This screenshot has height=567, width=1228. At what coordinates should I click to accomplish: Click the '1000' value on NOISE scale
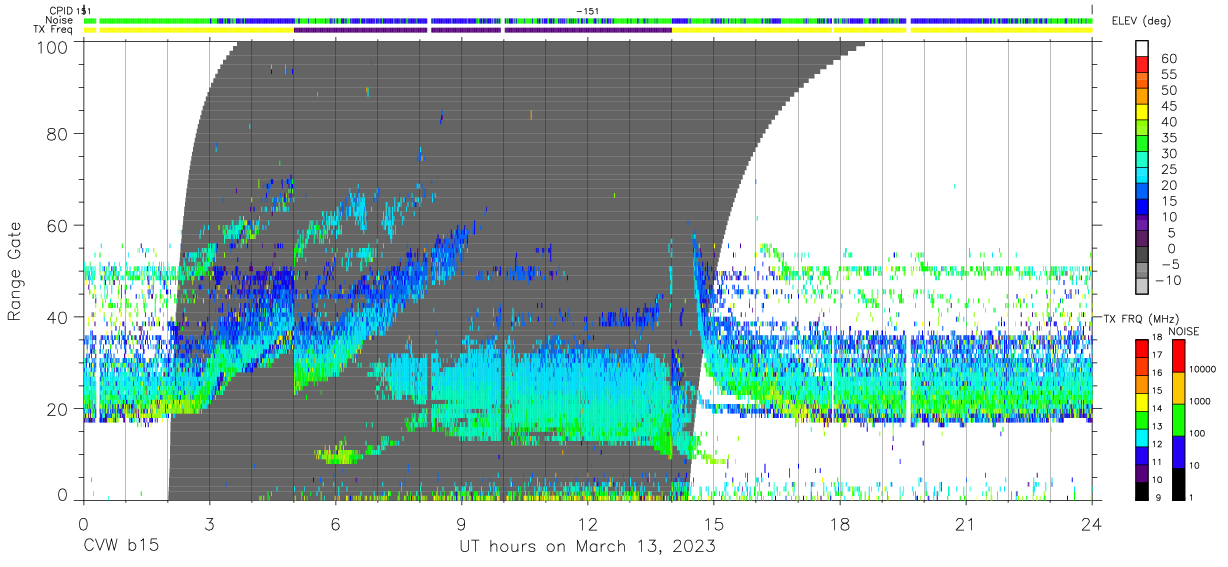click(x=1199, y=401)
